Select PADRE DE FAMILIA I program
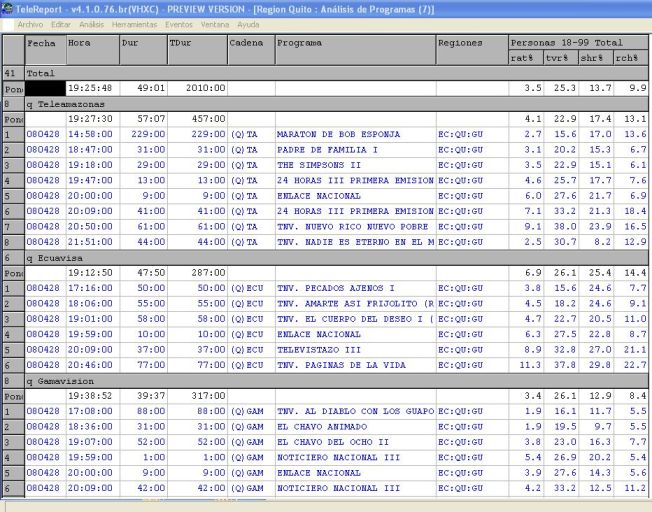 (x=327, y=150)
